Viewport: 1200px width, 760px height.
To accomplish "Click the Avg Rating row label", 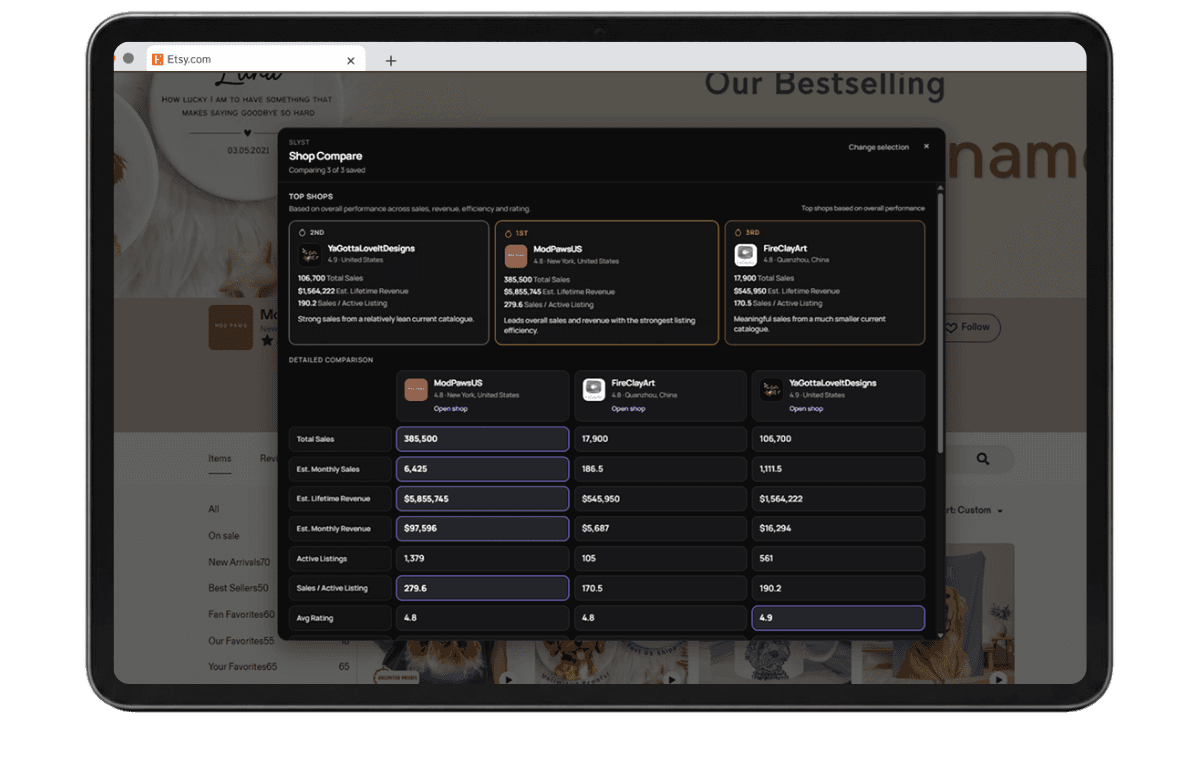I will coord(340,618).
